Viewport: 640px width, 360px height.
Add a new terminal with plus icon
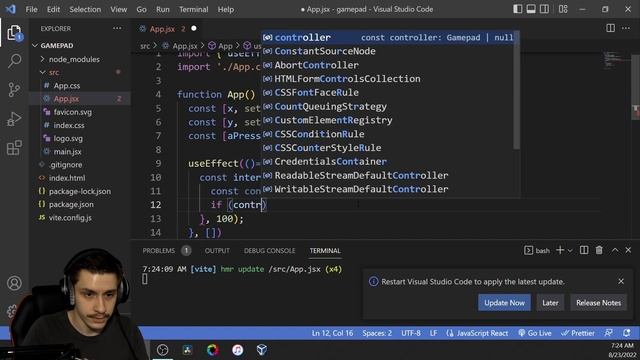pos(560,250)
